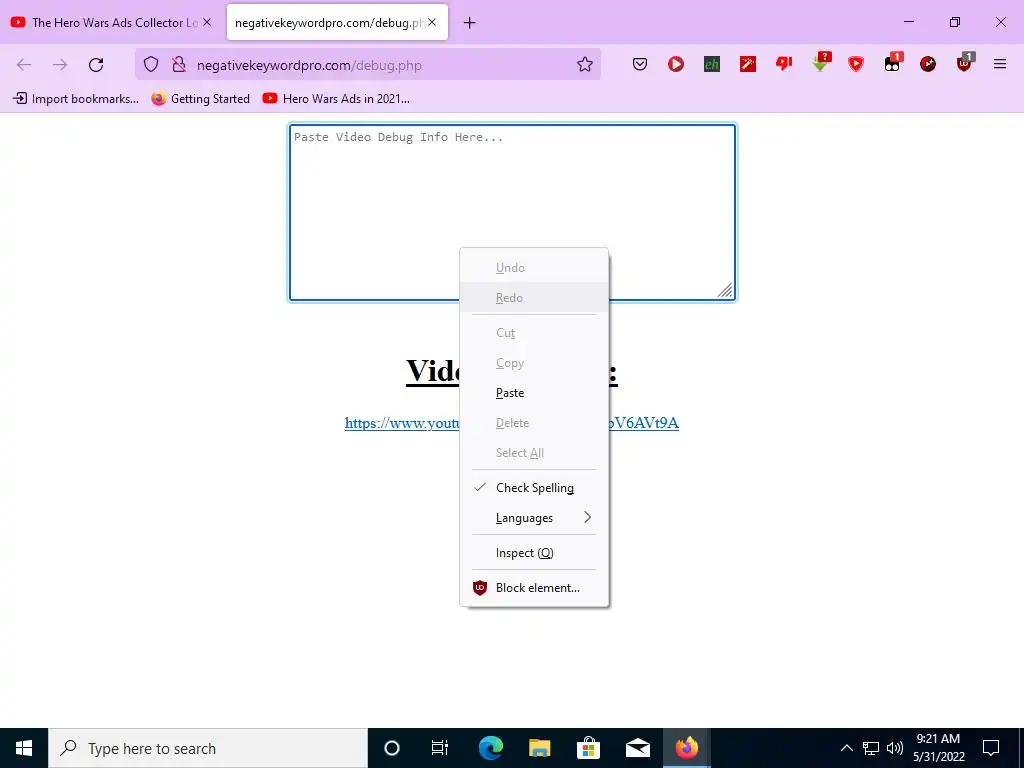Select the negativekeywordpro.com/debug.php tab
Viewport: 1024px width, 768px height.
[337, 22]
